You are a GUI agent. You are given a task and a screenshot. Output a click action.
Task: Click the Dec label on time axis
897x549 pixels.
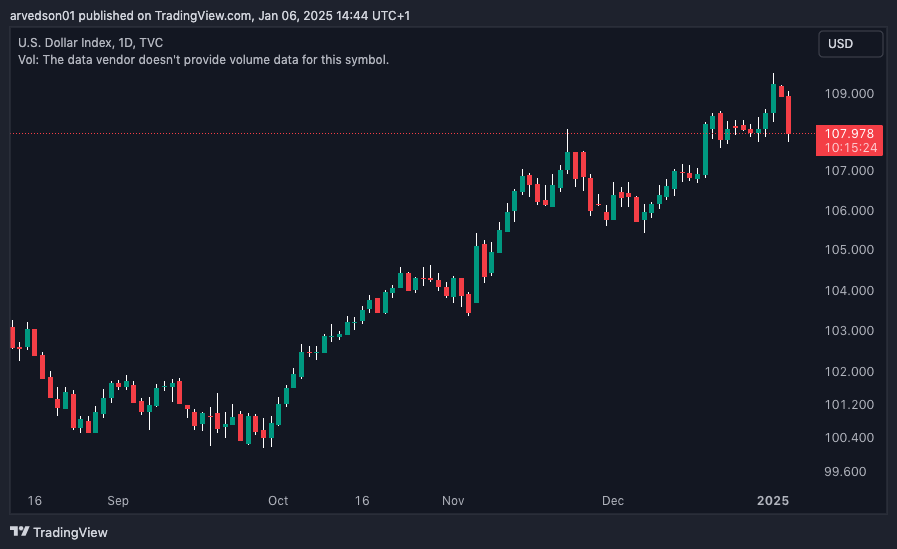tap(613, 500)
